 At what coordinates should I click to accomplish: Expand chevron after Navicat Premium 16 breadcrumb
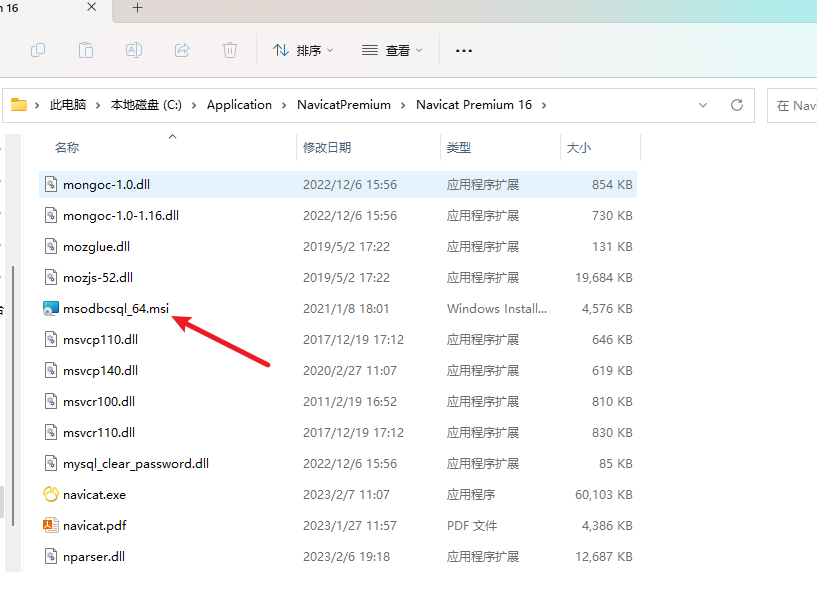click(x=544, y=105)
